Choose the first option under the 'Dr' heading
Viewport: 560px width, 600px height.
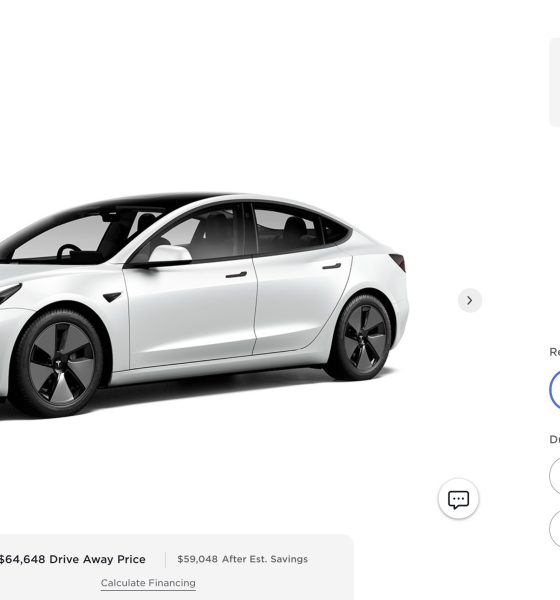pos(555,476)
